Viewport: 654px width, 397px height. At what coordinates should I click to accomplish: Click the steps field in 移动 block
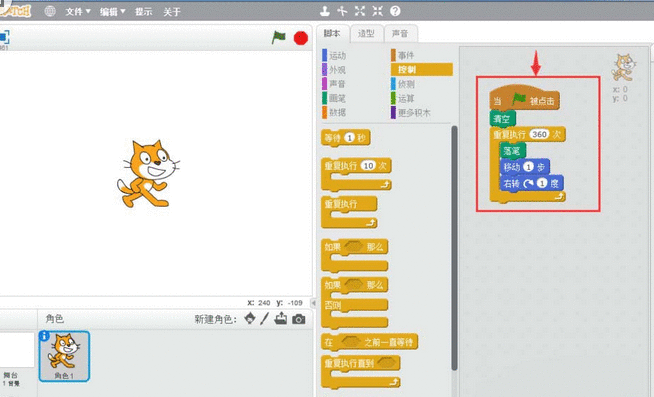(528, 167)
